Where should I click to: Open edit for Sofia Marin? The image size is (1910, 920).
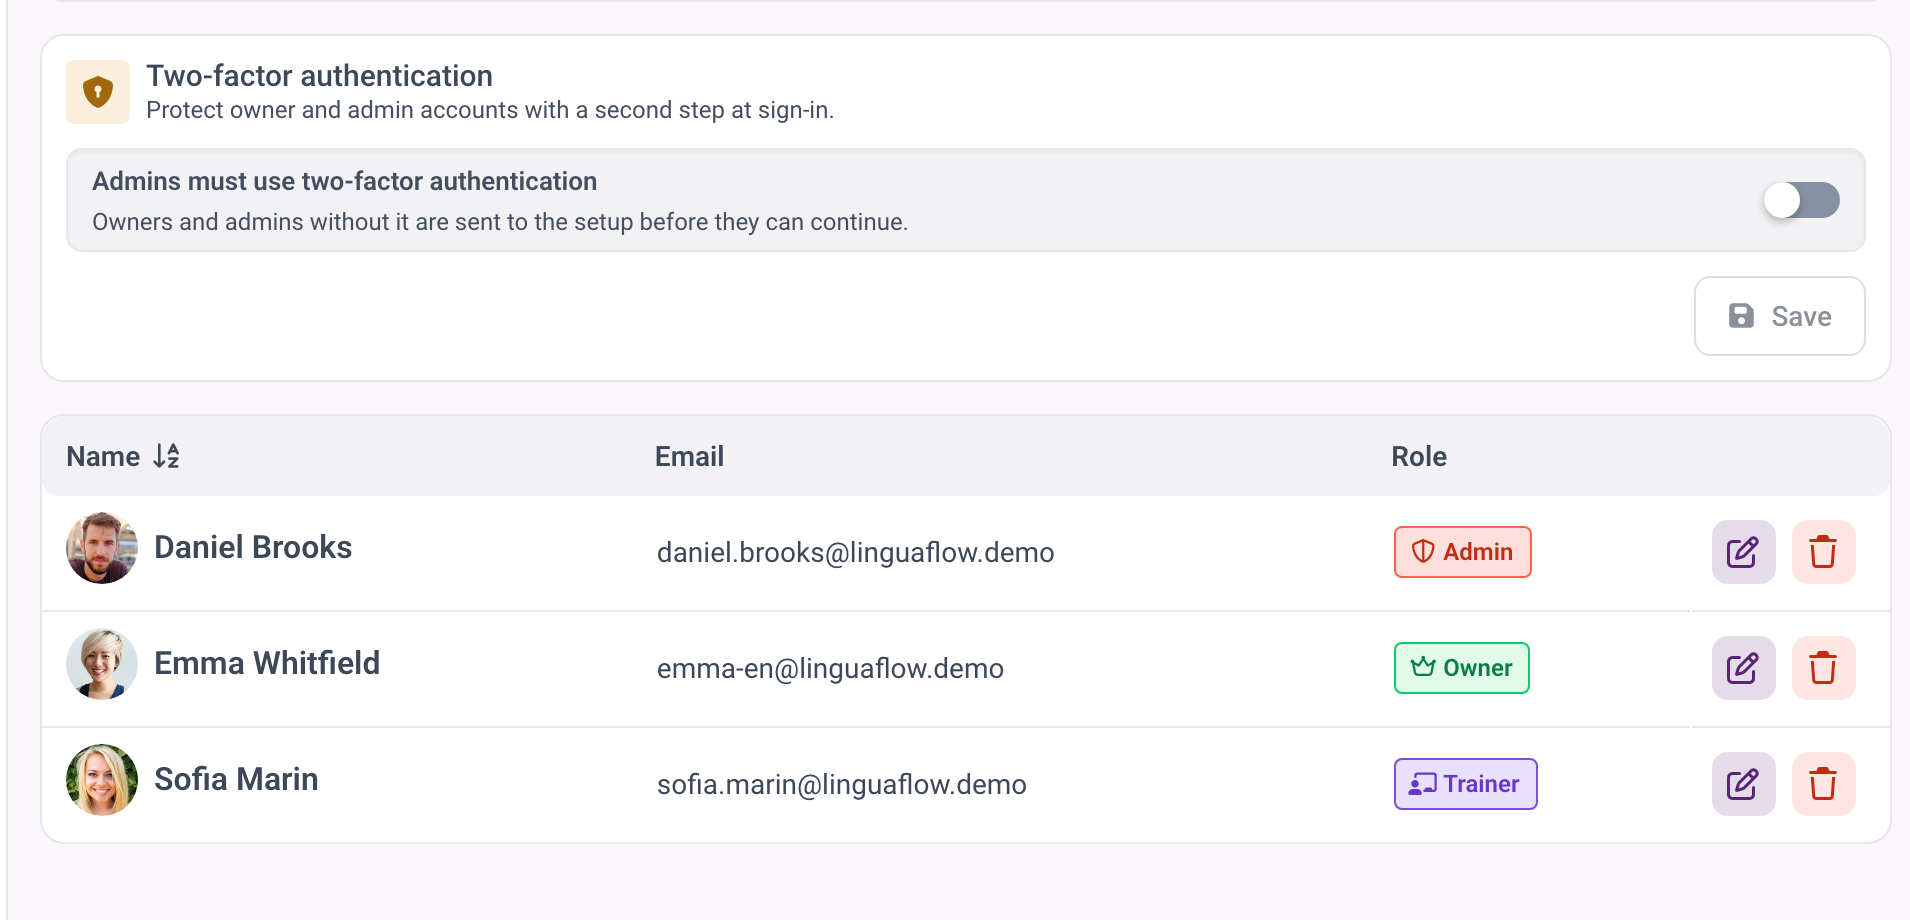(x=1743, y=784)
